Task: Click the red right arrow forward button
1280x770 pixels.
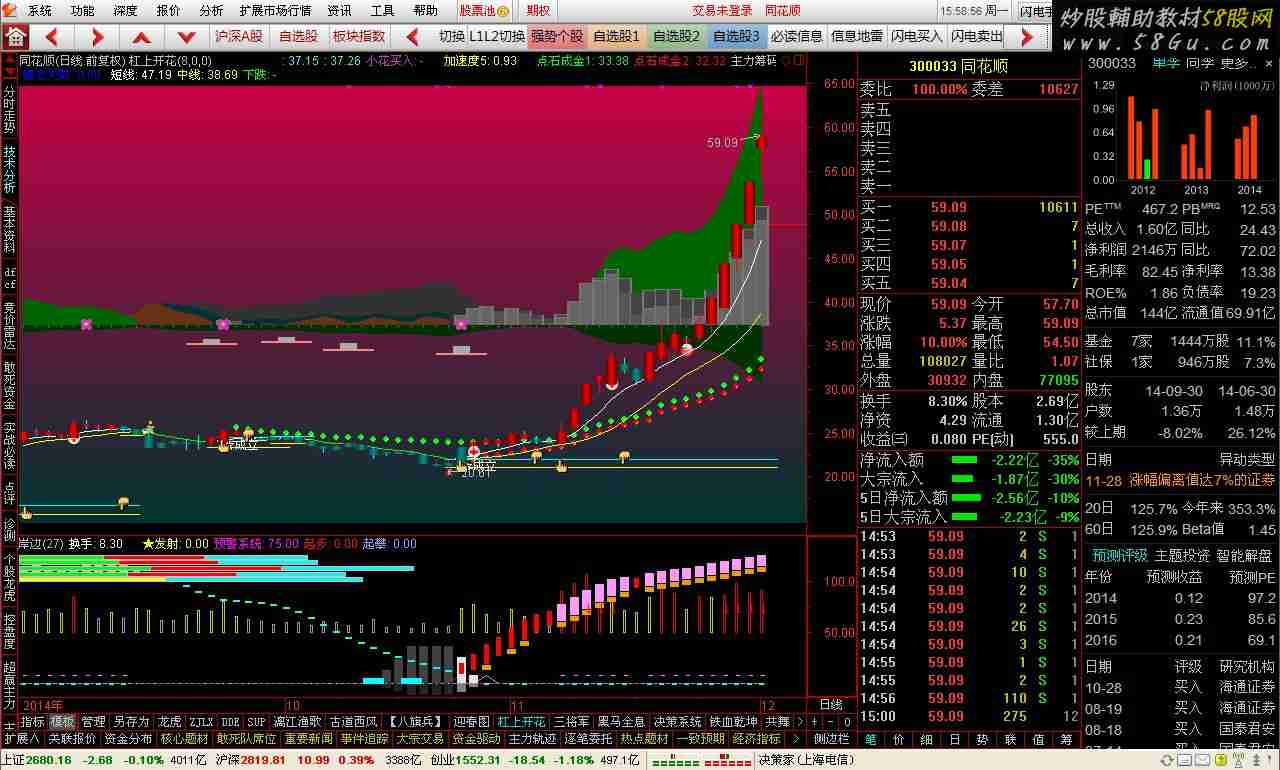Action: coord(98,37)
